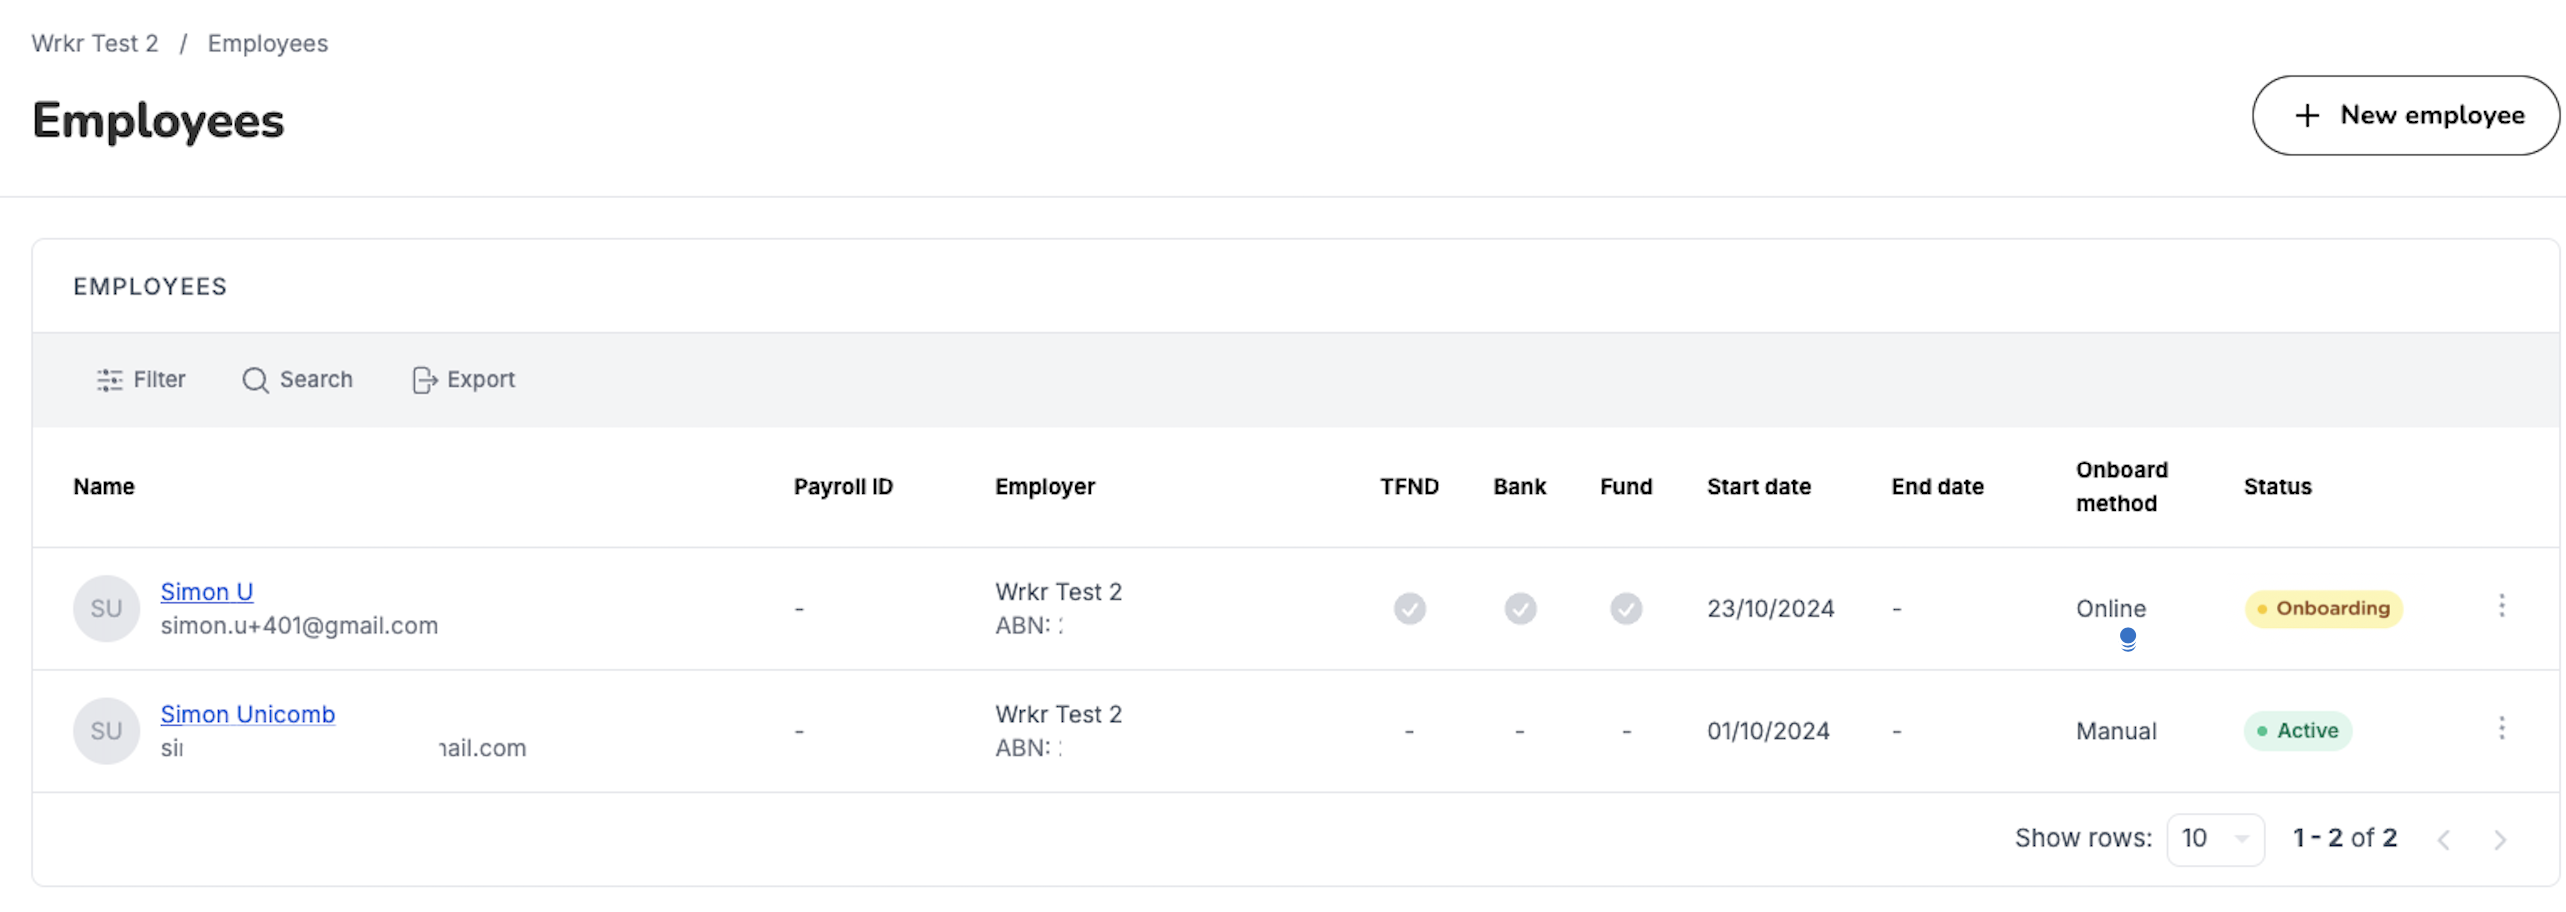Open the Search tool
This screenshot has width=2566, height=912.
point(297,379)
